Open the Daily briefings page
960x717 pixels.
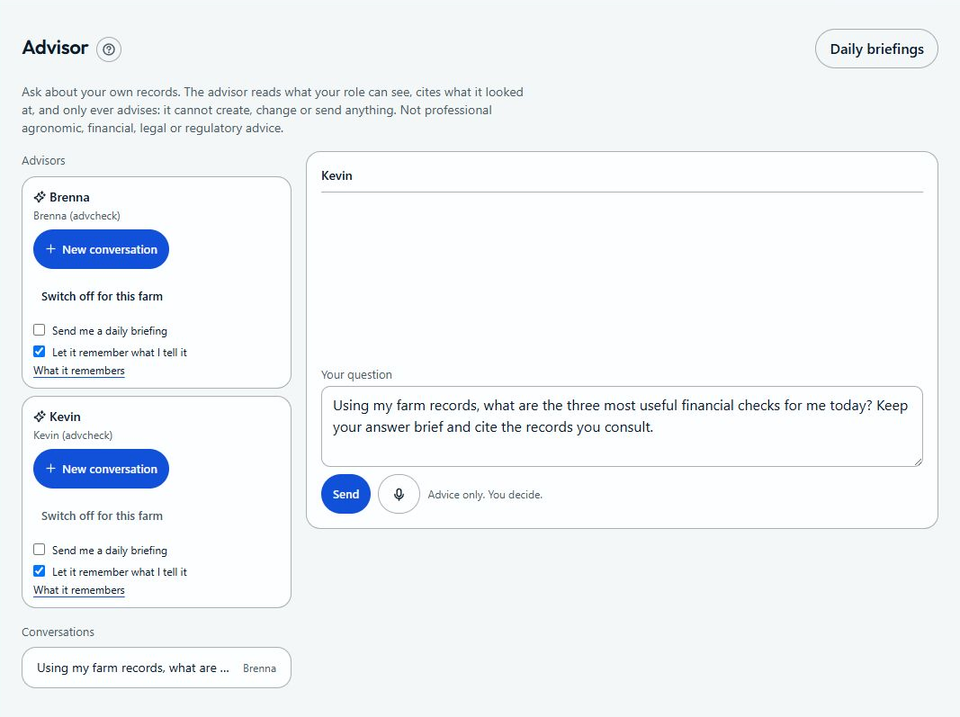[876, 49]
